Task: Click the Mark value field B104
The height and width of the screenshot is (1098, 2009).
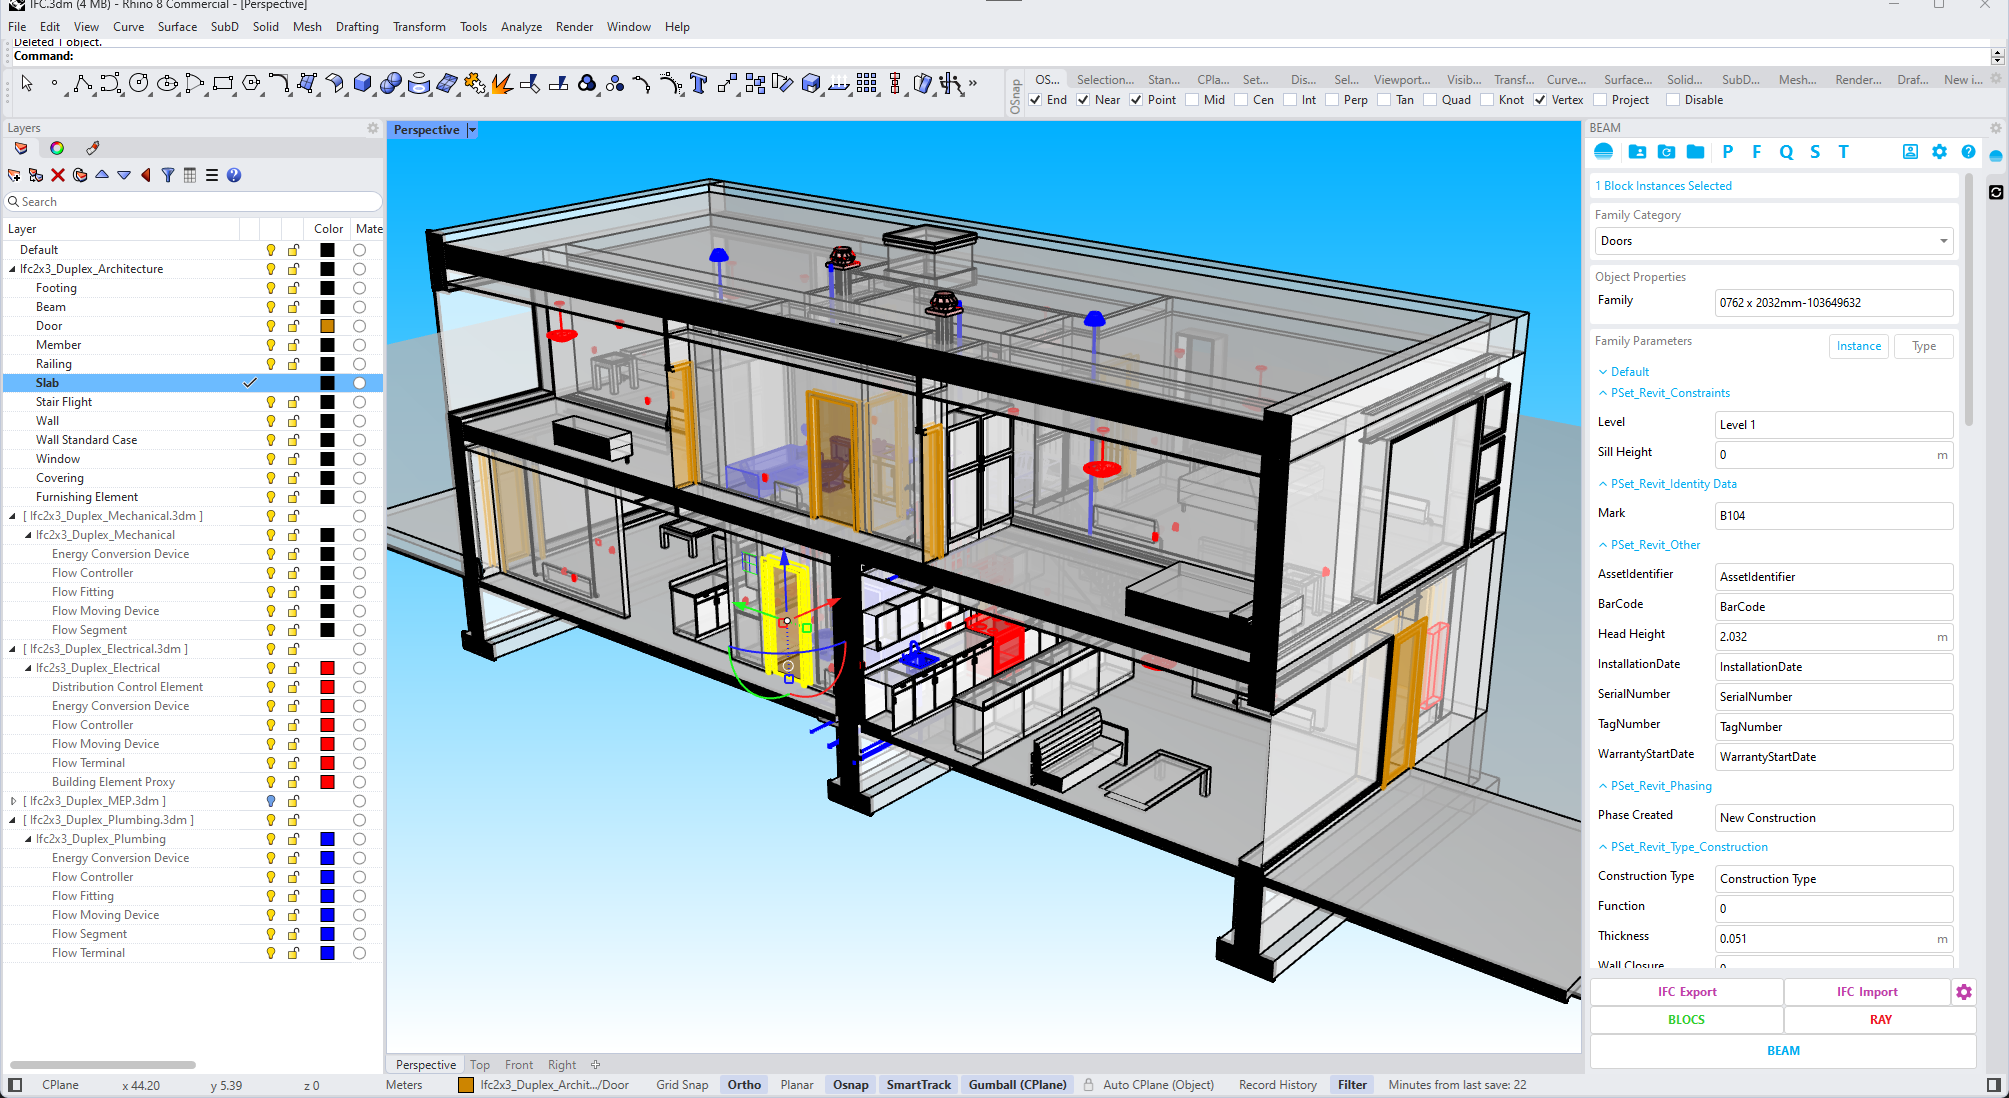Action: [1833, 516]
